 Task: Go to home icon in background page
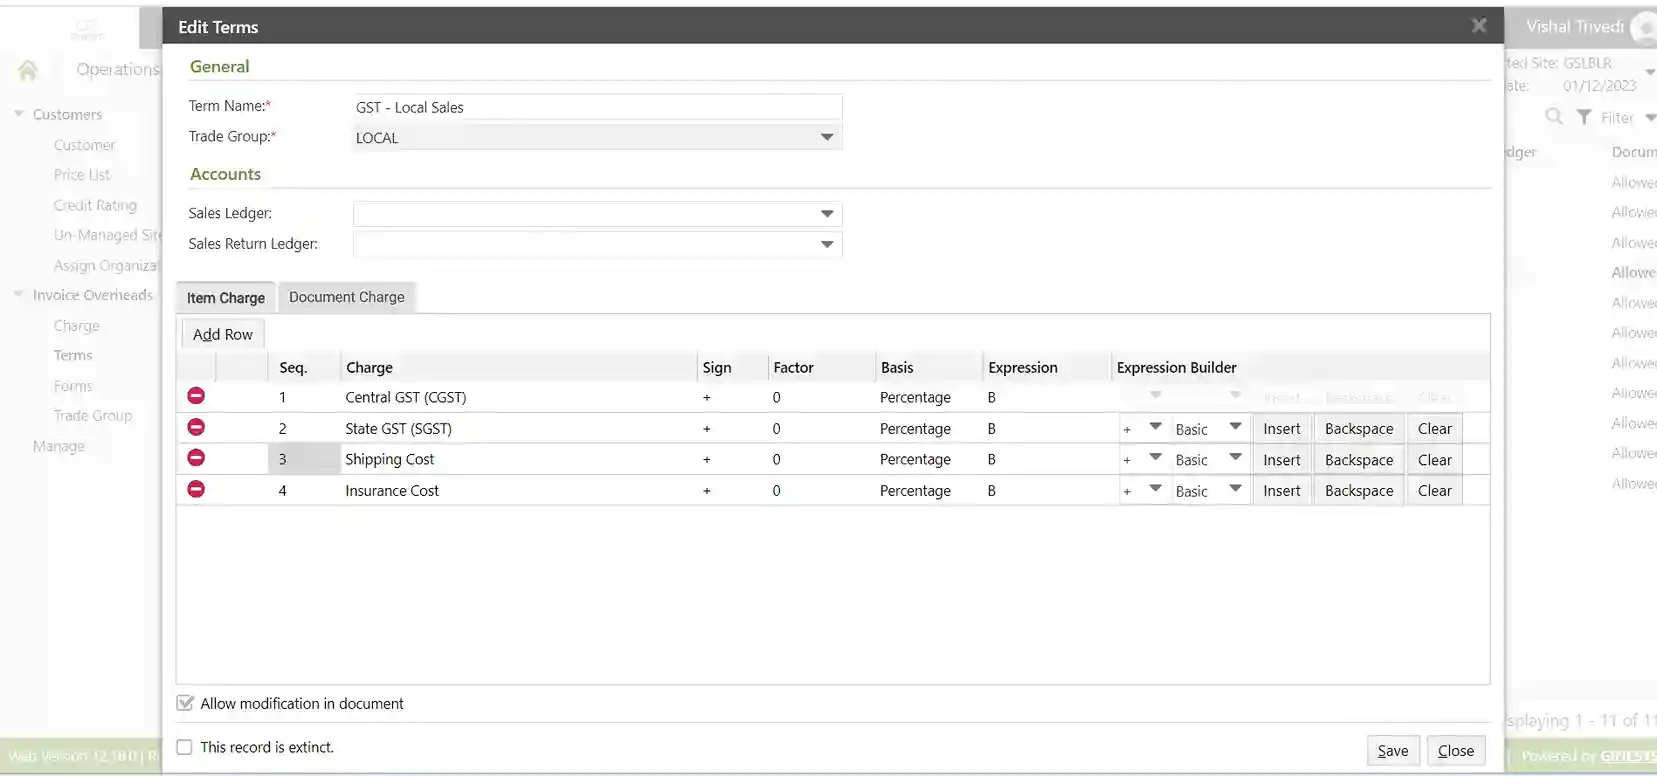tap(28, 70)
